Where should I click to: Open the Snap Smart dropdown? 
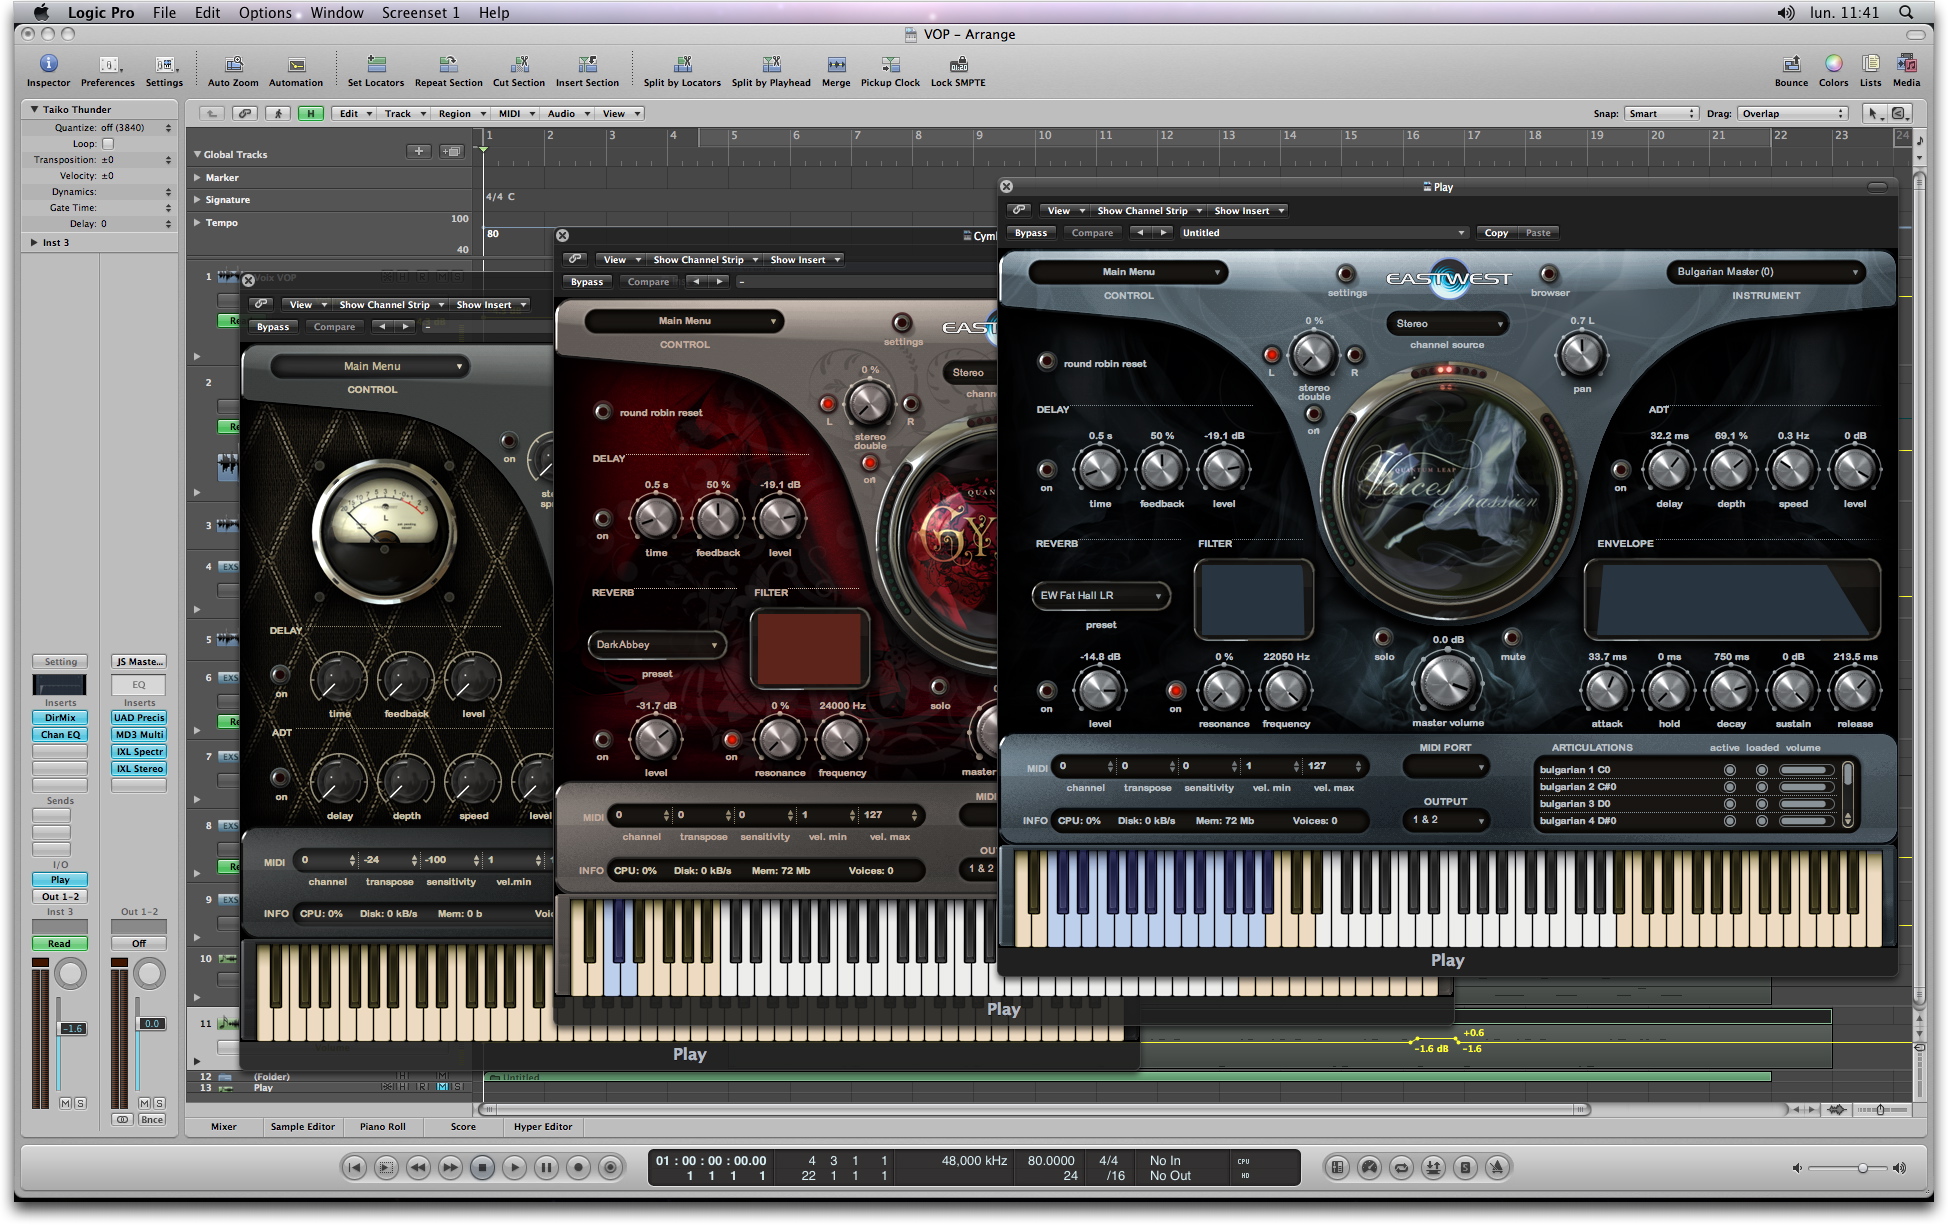click(1662, 114)
